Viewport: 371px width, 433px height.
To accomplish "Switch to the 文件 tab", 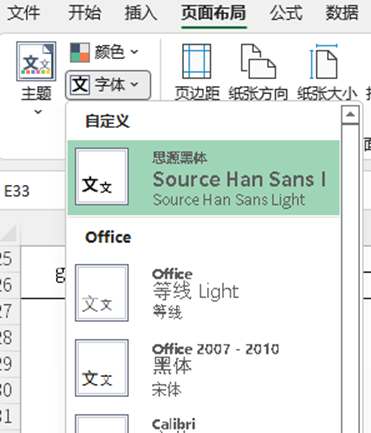I will [x=24, y=13].
